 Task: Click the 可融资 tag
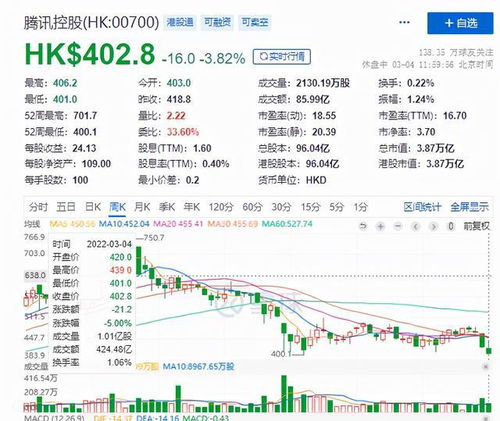[x=217, y=22]
